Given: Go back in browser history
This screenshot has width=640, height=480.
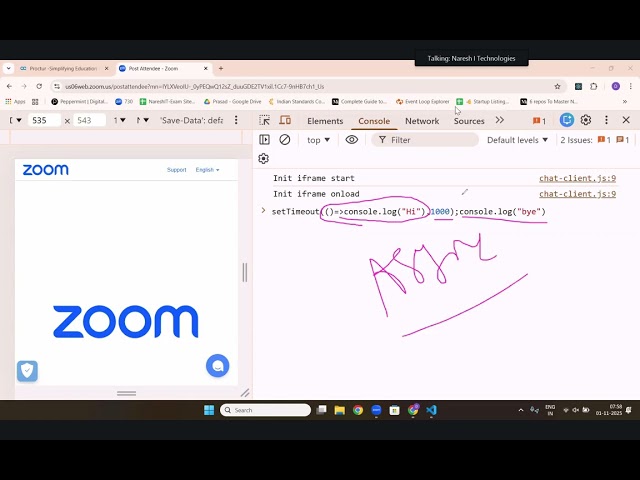Looking at the screenshot, I should click(9, 86).
